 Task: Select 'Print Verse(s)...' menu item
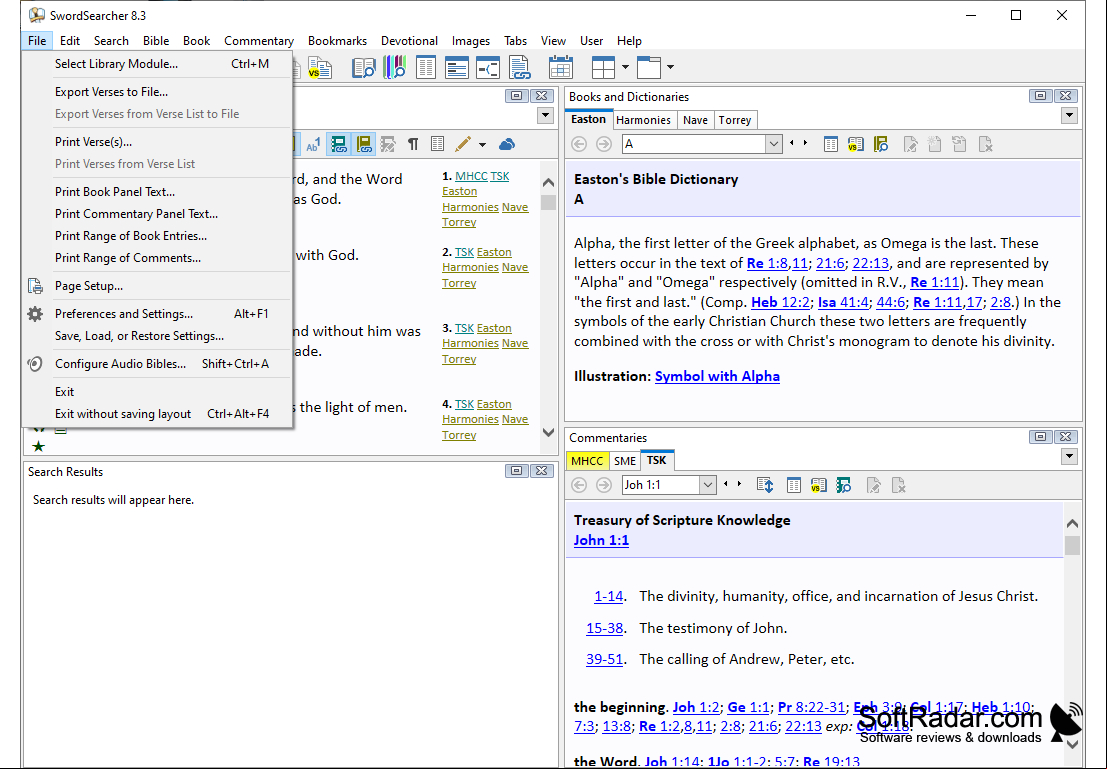coord(157,142)
